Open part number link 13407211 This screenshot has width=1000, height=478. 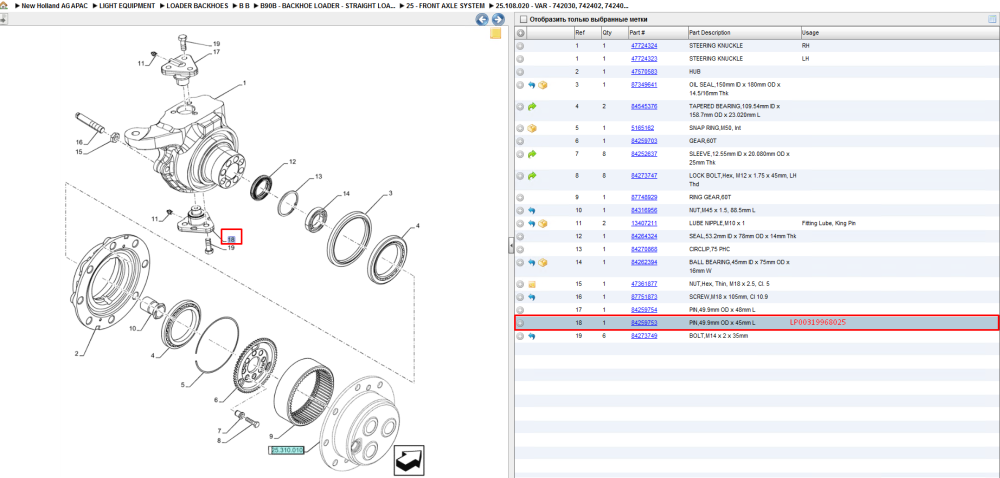tap(643, 223)
